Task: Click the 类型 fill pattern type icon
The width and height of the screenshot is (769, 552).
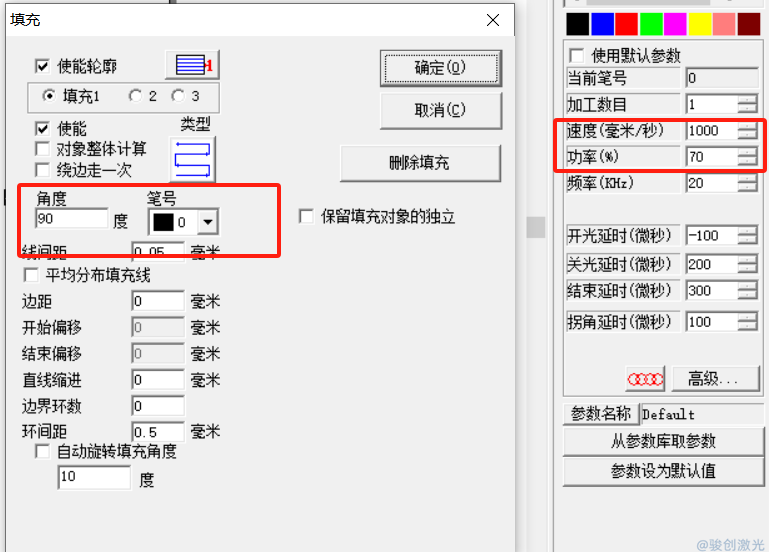Action: [193, 159]
